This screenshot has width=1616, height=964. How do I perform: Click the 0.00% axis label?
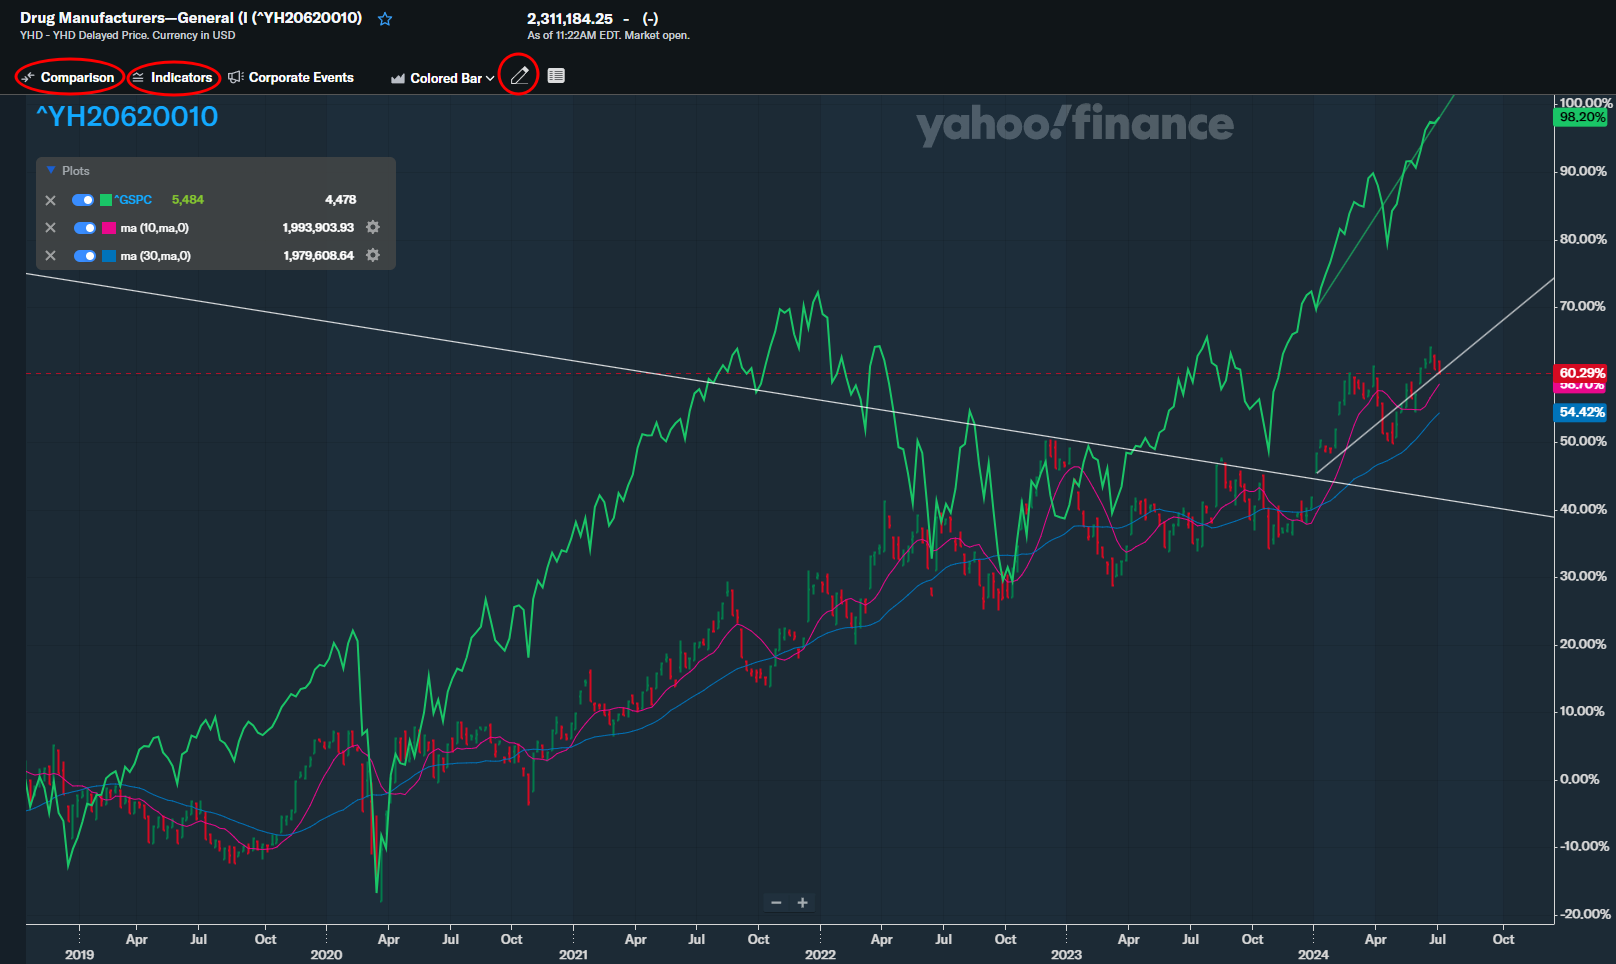(1580, 779)
